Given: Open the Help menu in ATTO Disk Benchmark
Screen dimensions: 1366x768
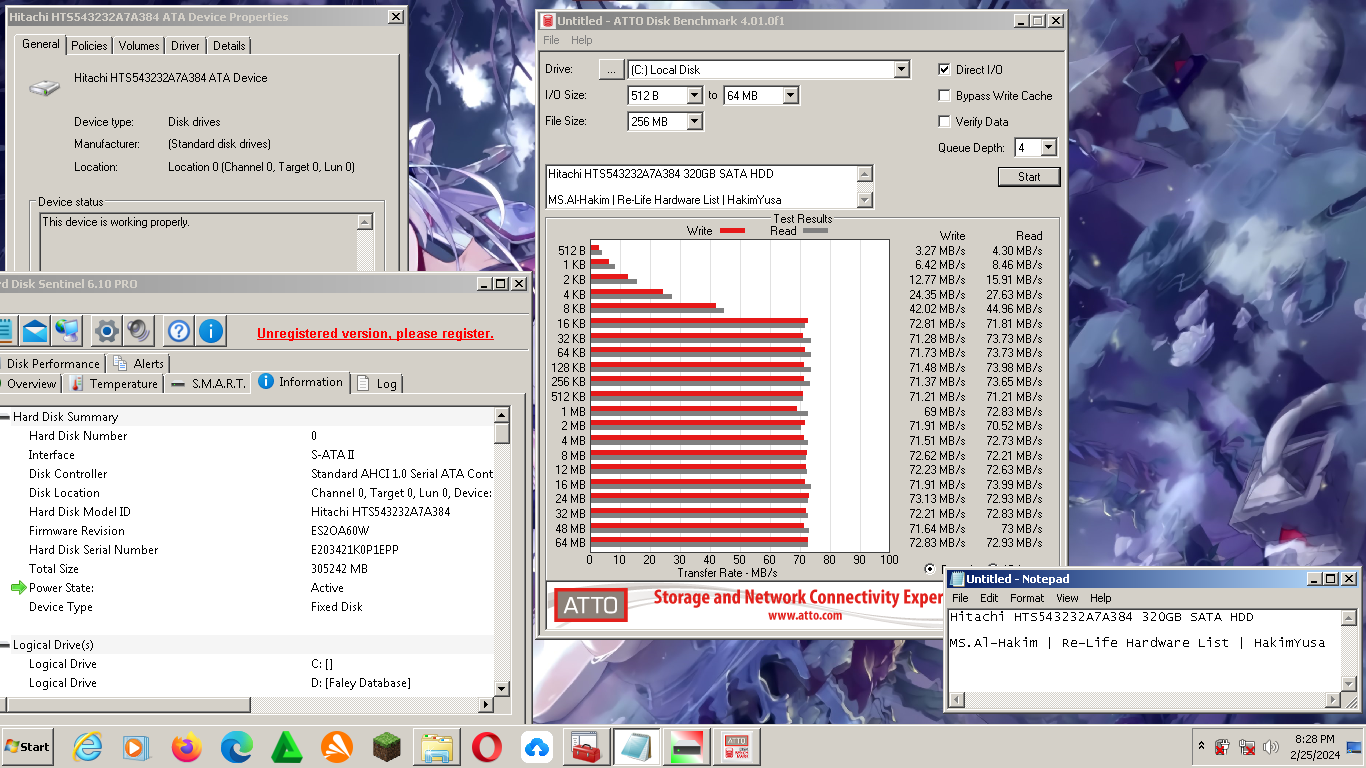Looking at the screenshot, I should pos(581,40).
